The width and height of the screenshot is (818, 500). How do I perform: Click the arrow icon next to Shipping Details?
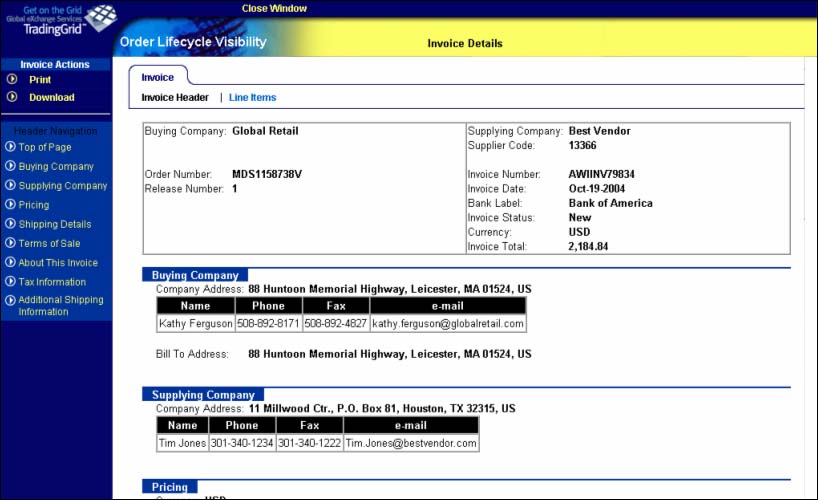(10, 224)
